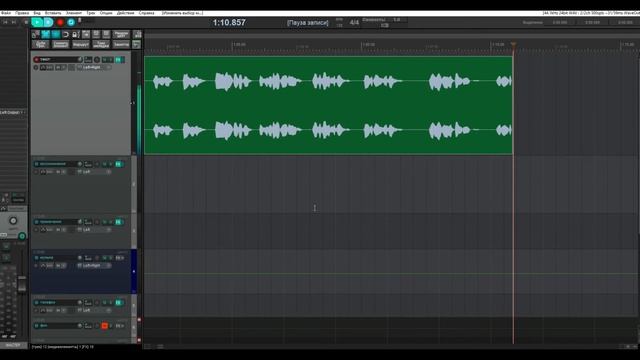Toggle the FX button on the second track

(x=118, y=164)
